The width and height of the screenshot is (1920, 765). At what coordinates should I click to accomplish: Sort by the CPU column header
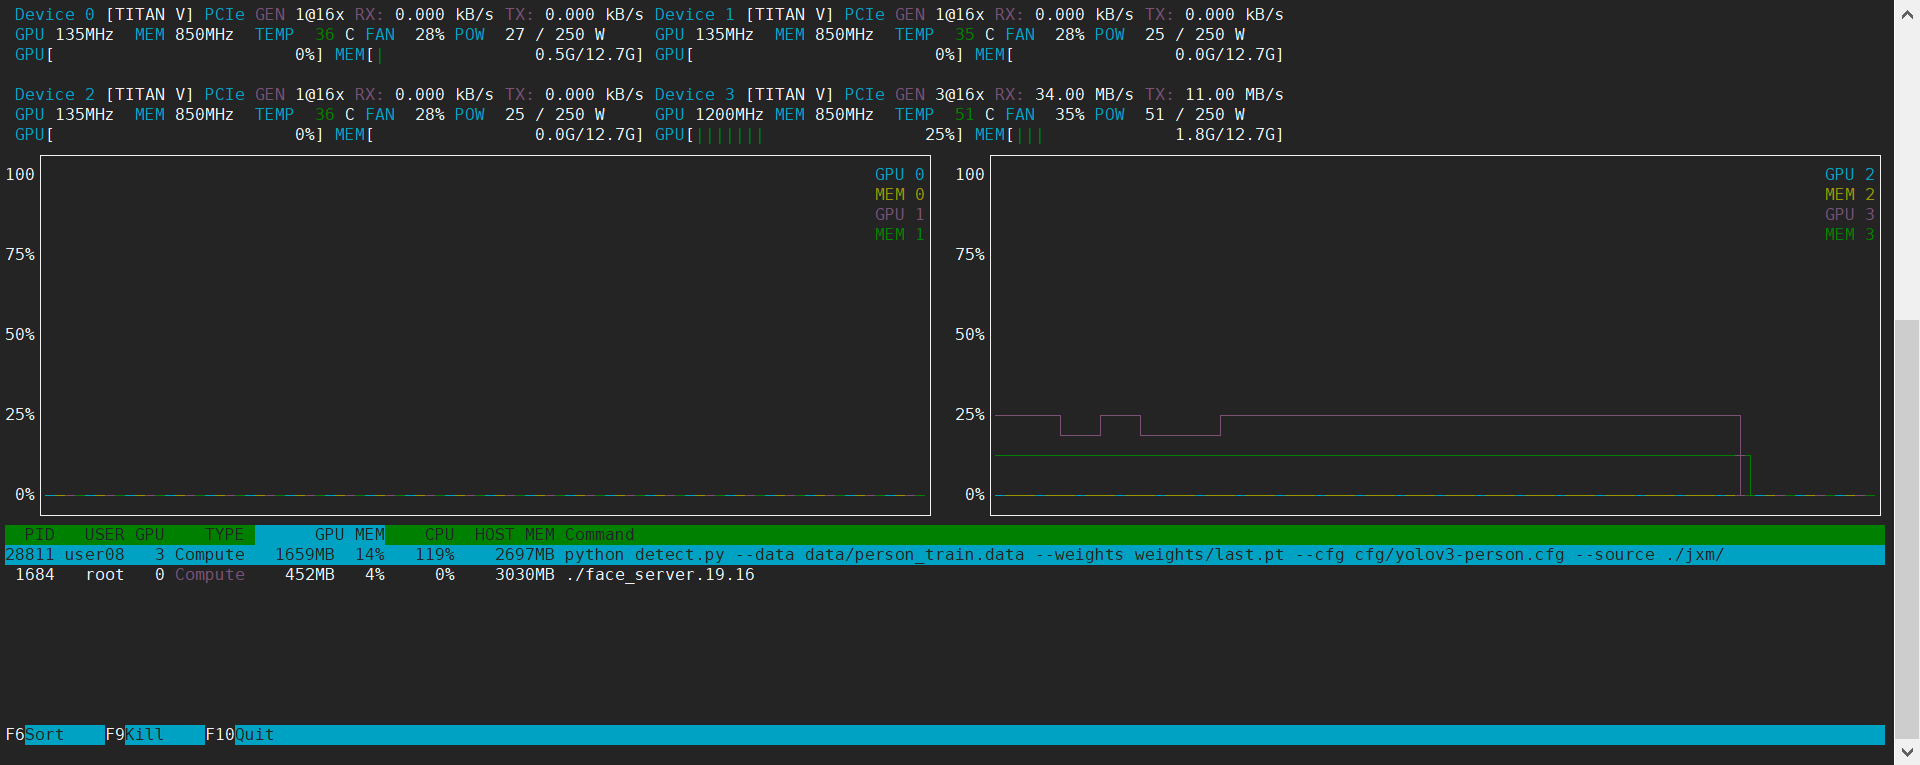point(439,535)
